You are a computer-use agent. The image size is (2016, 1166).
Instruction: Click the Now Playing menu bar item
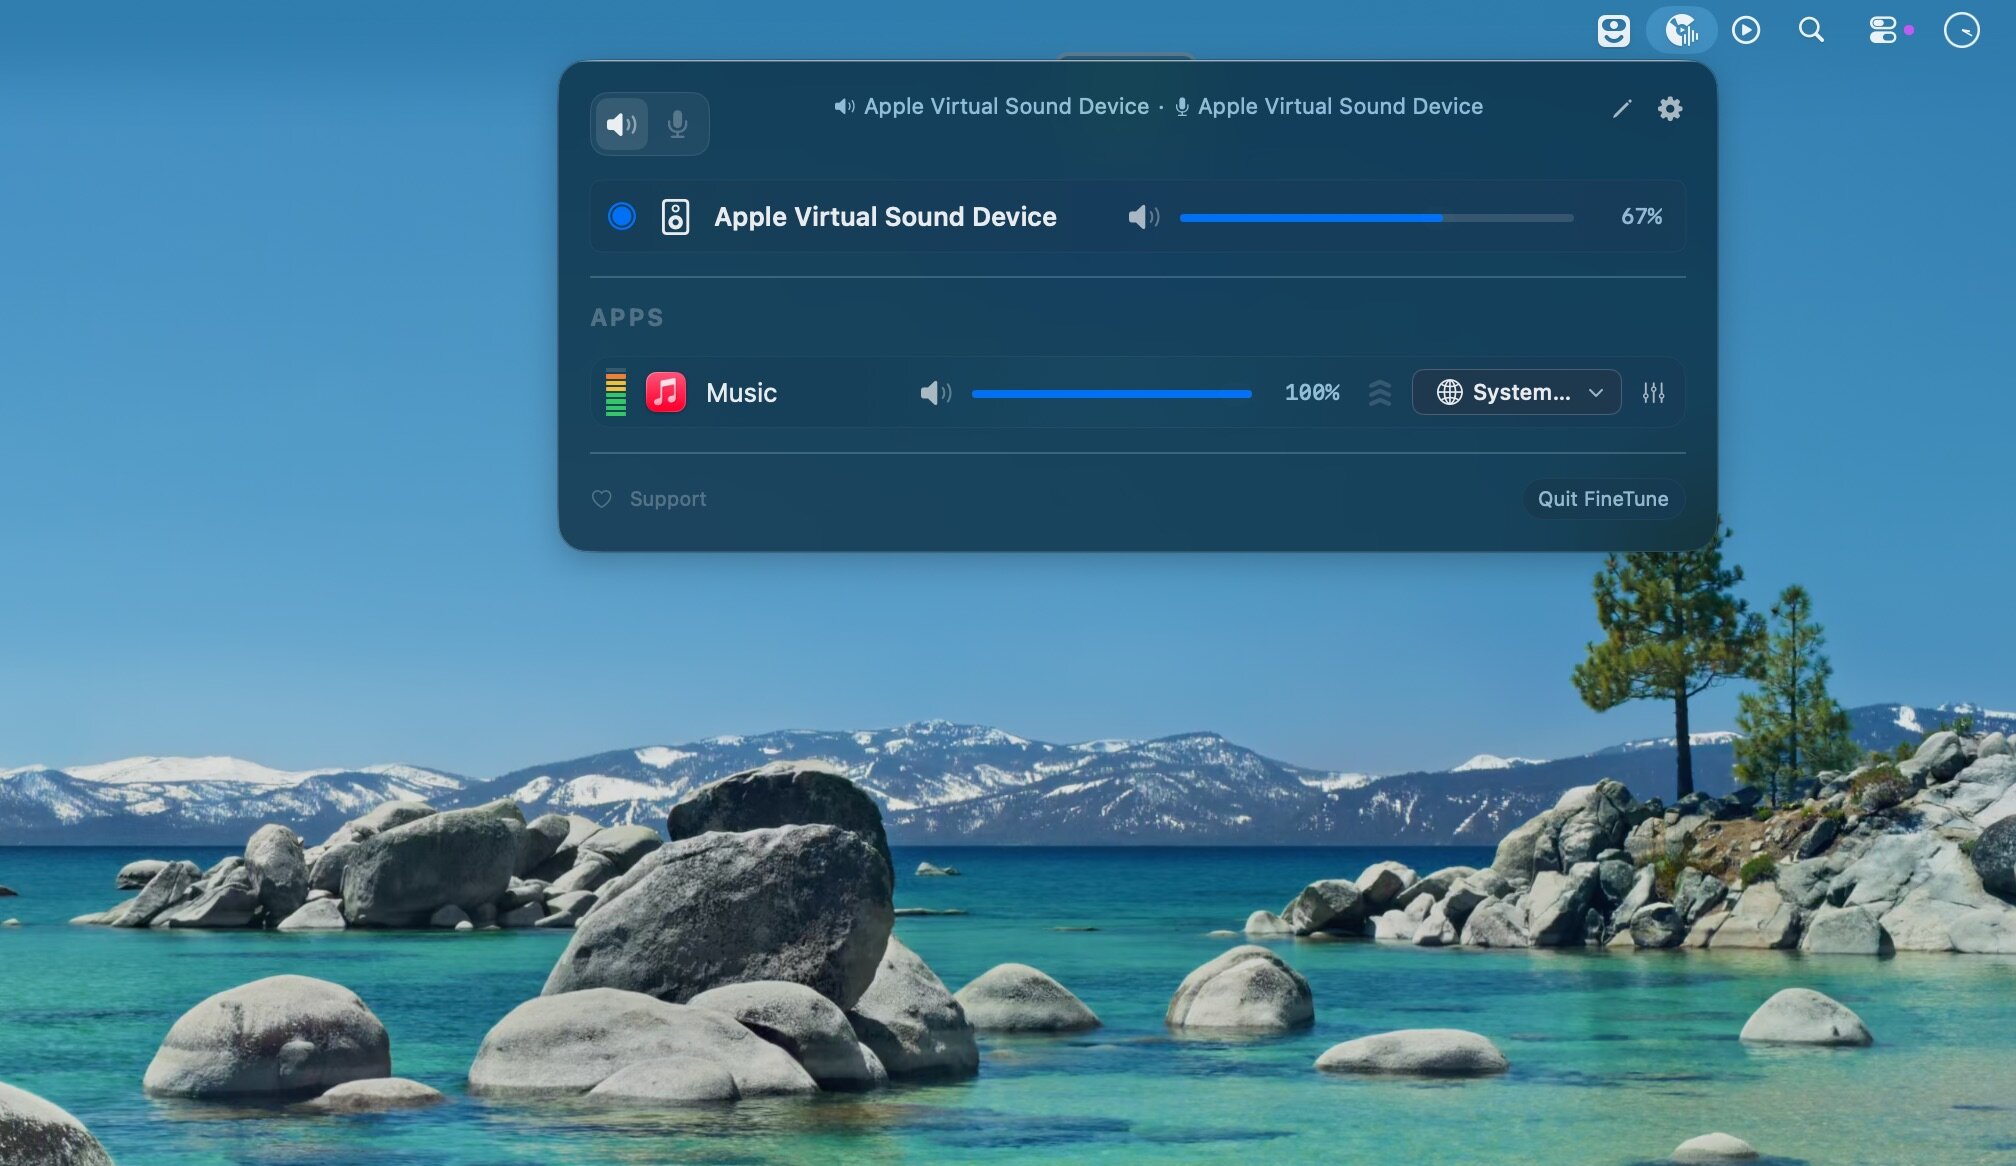pyautogui.click(x=1746, y=30)
